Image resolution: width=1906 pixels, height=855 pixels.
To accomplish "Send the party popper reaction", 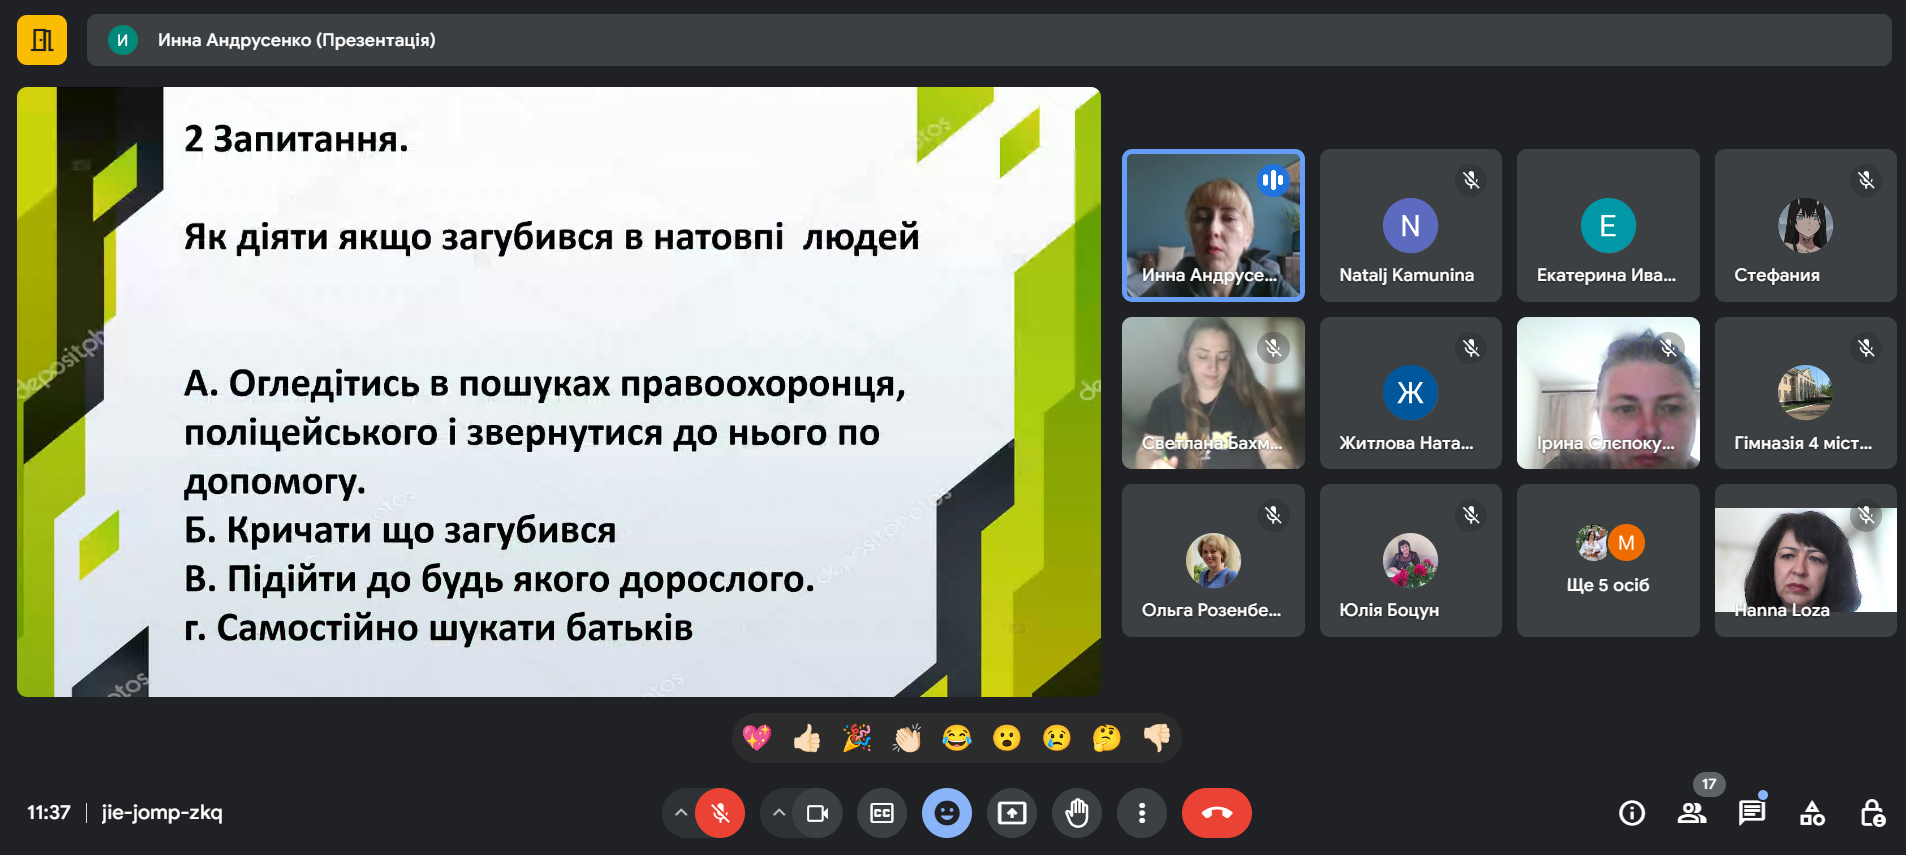I will [x=856, y=738].
